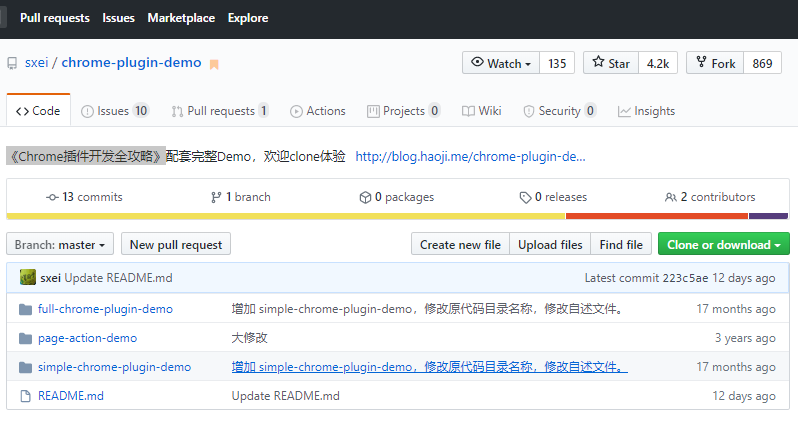798x421 pixels.
Task: Open the README.md file
Action: (71, 396)
